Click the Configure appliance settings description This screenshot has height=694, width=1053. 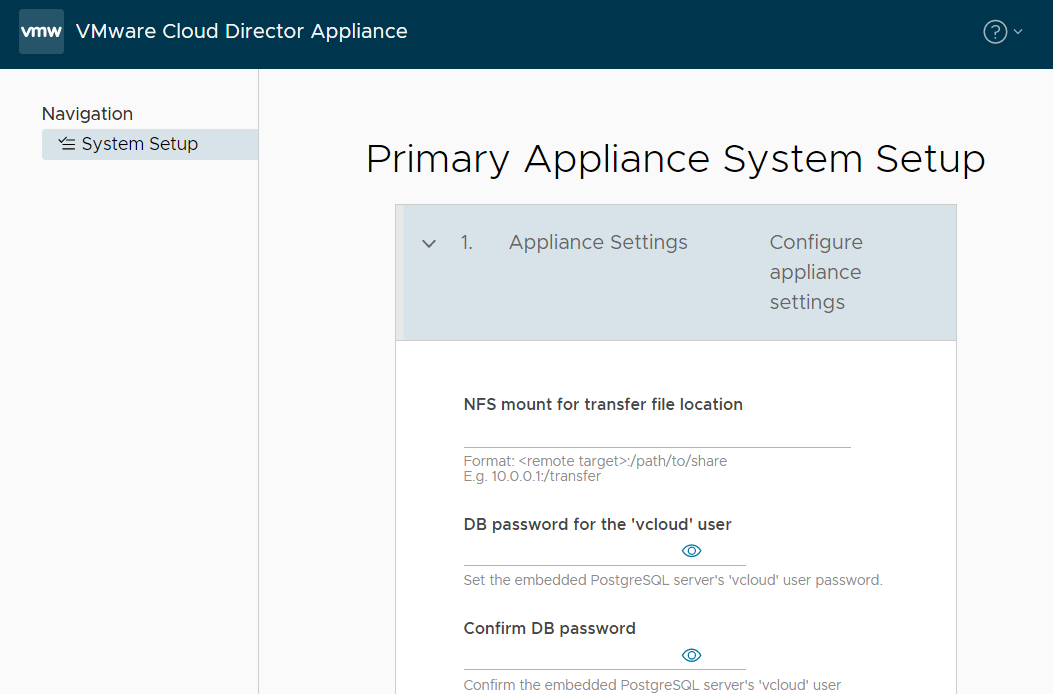click(816, 272)
